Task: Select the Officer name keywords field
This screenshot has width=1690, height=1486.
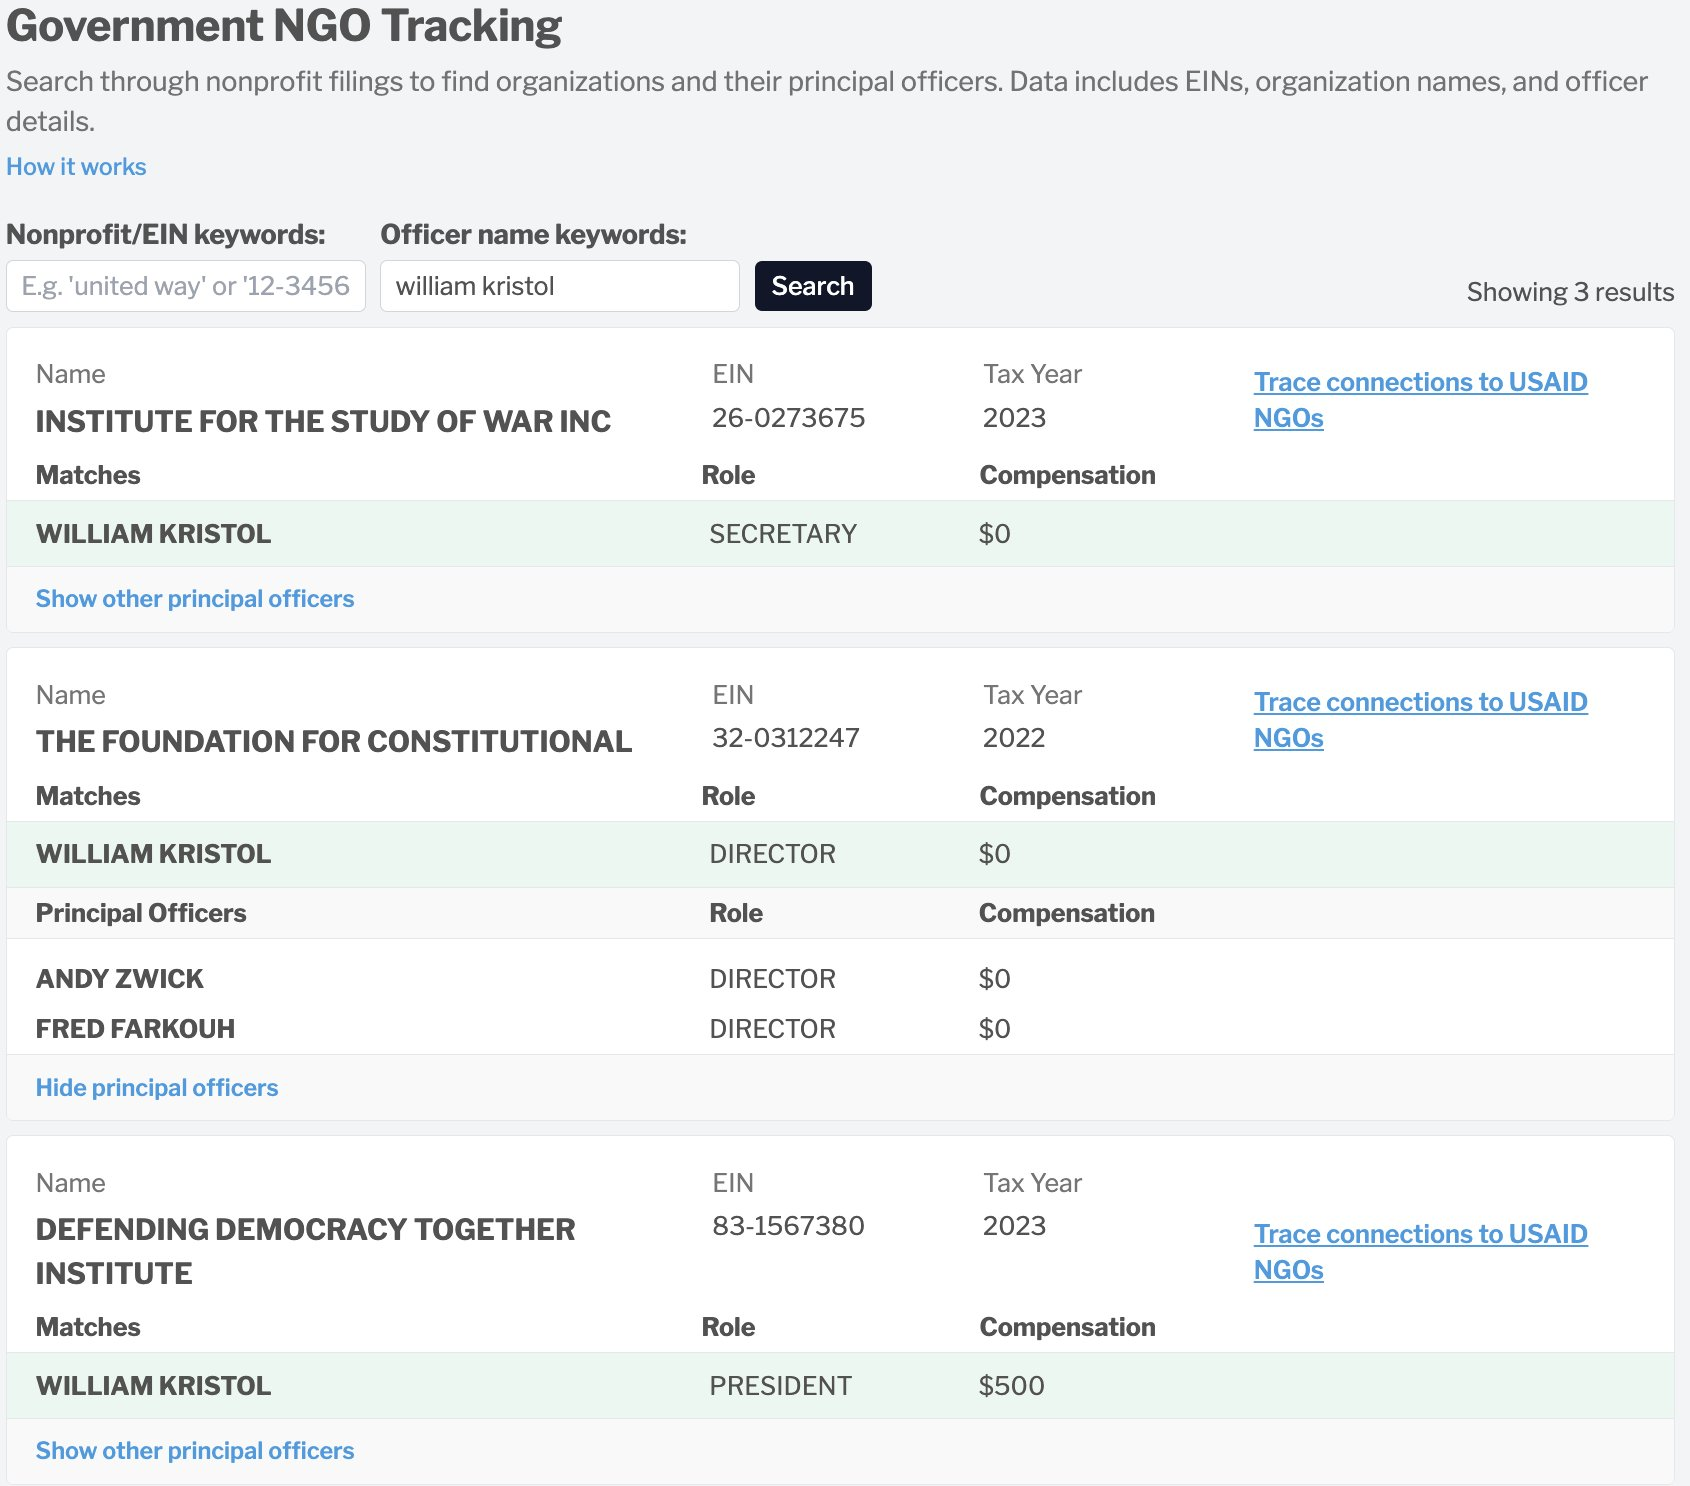Action: 560,286
